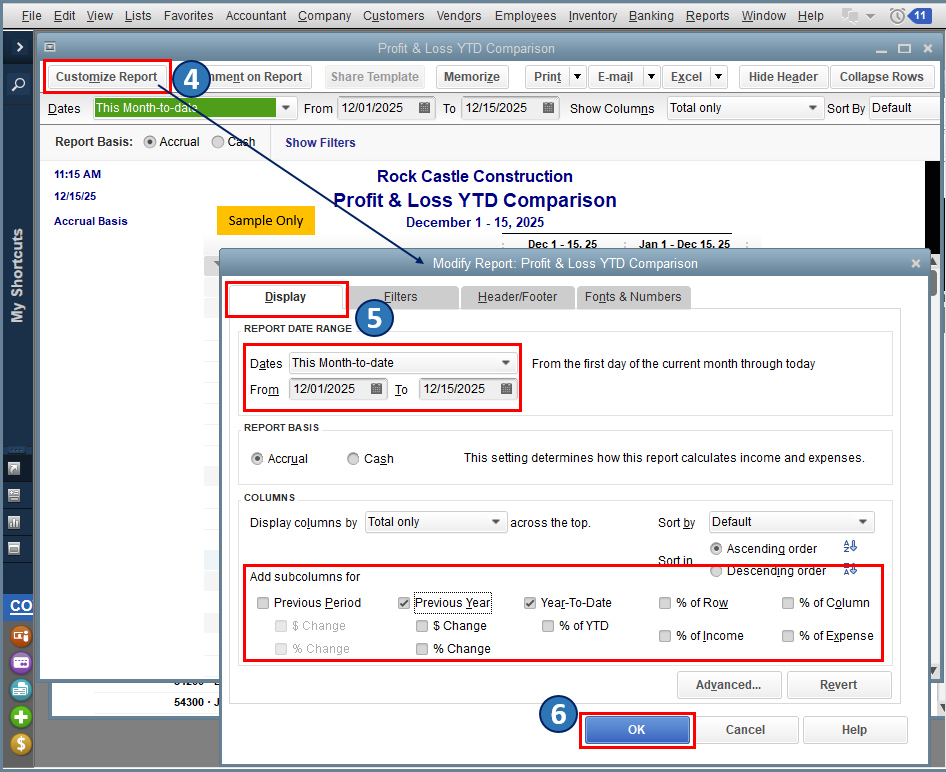Click the gold dollar sign icon
Viewport: 946px width, 772px height.
pos(21,744)
